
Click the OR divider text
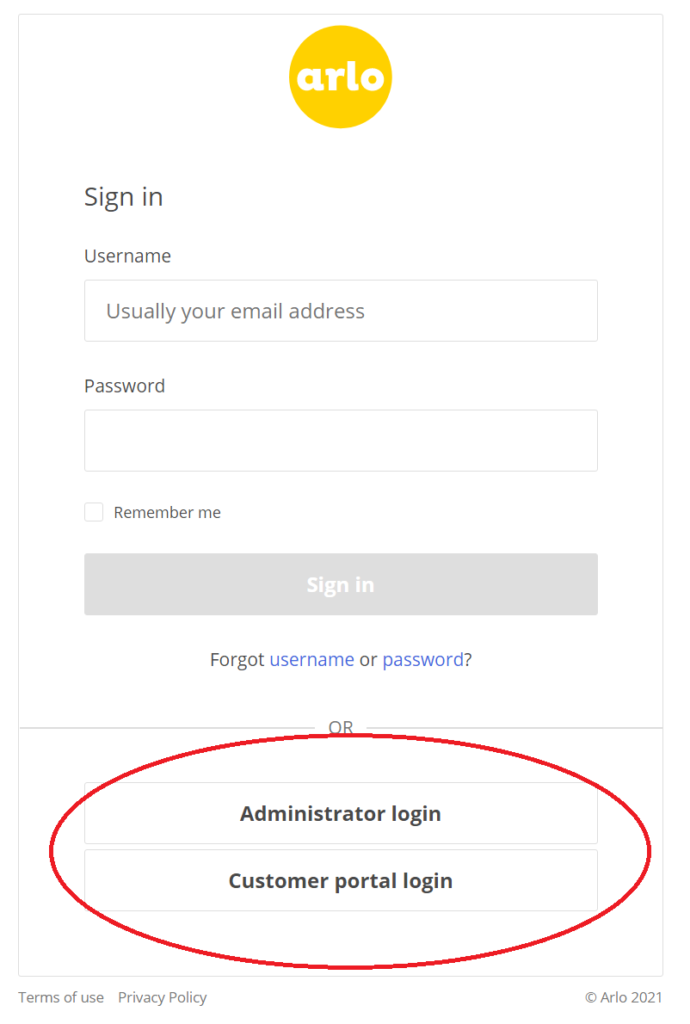pos(341,728)
